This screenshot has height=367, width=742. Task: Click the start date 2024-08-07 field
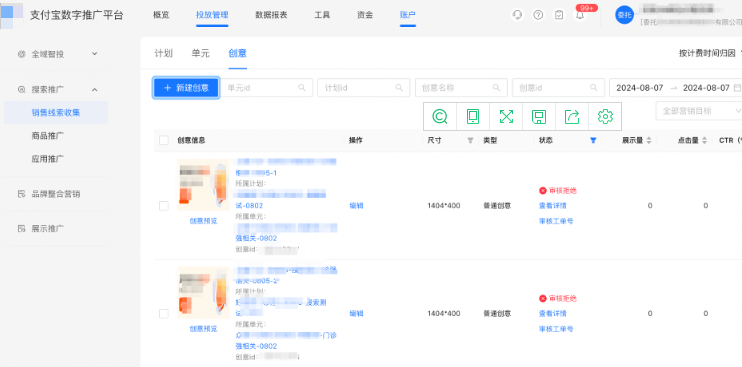point(640,88)
